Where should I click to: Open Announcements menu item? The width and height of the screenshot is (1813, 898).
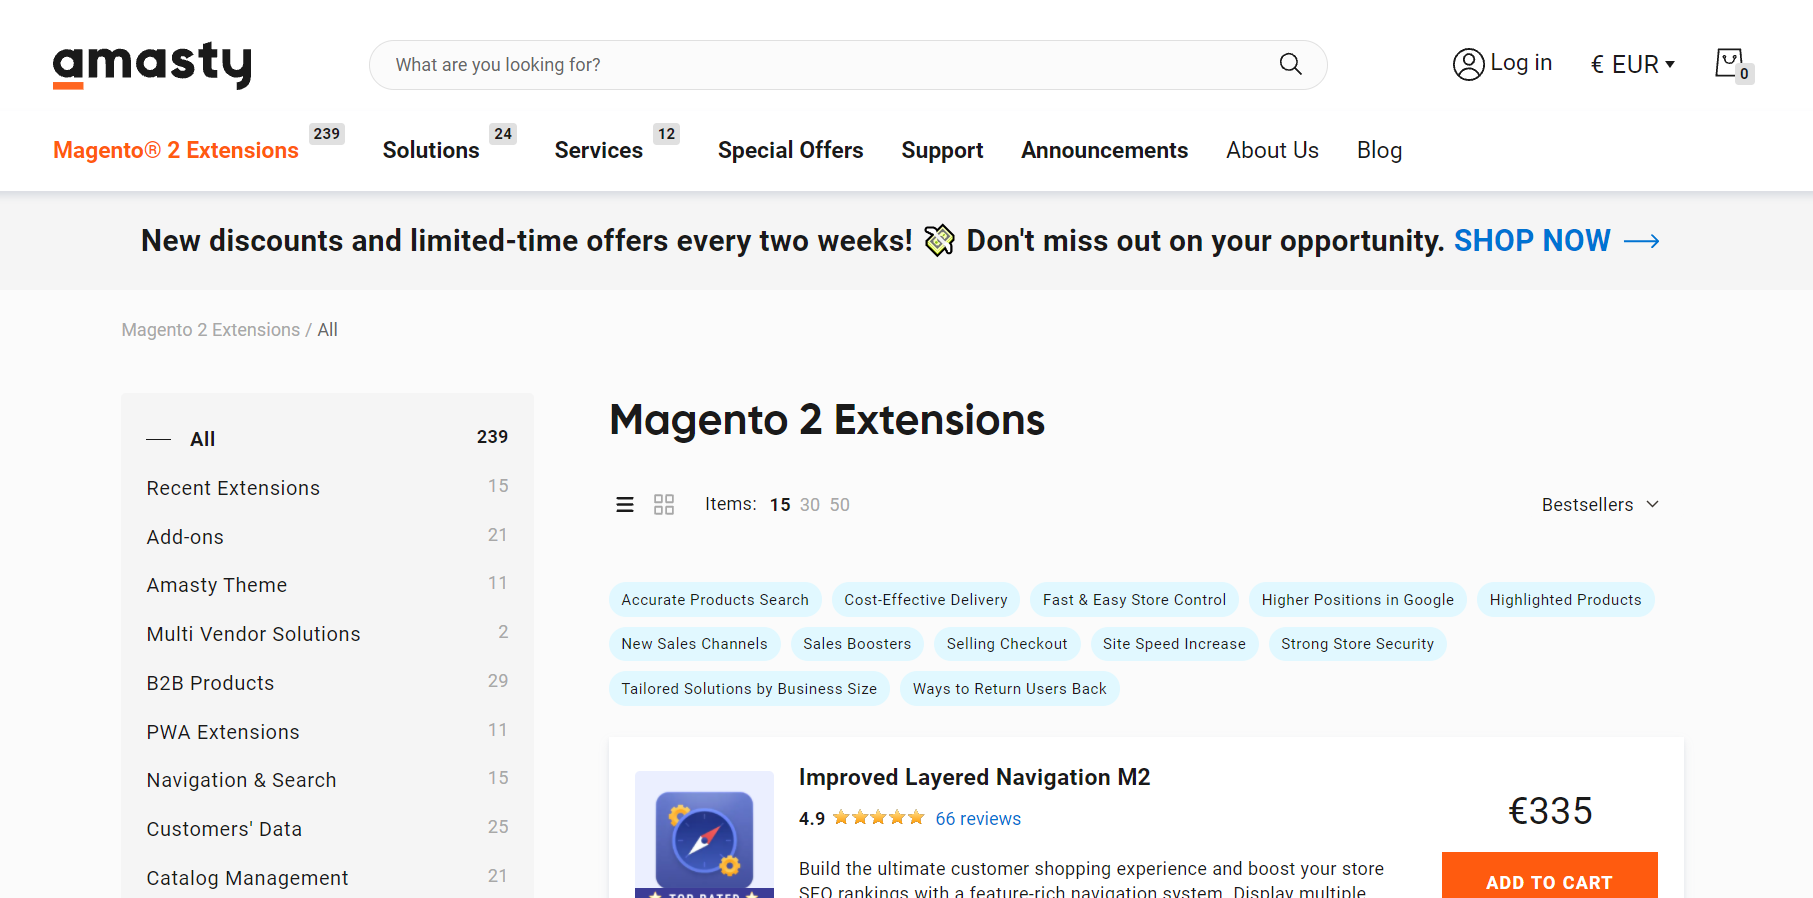(1104, 150)
